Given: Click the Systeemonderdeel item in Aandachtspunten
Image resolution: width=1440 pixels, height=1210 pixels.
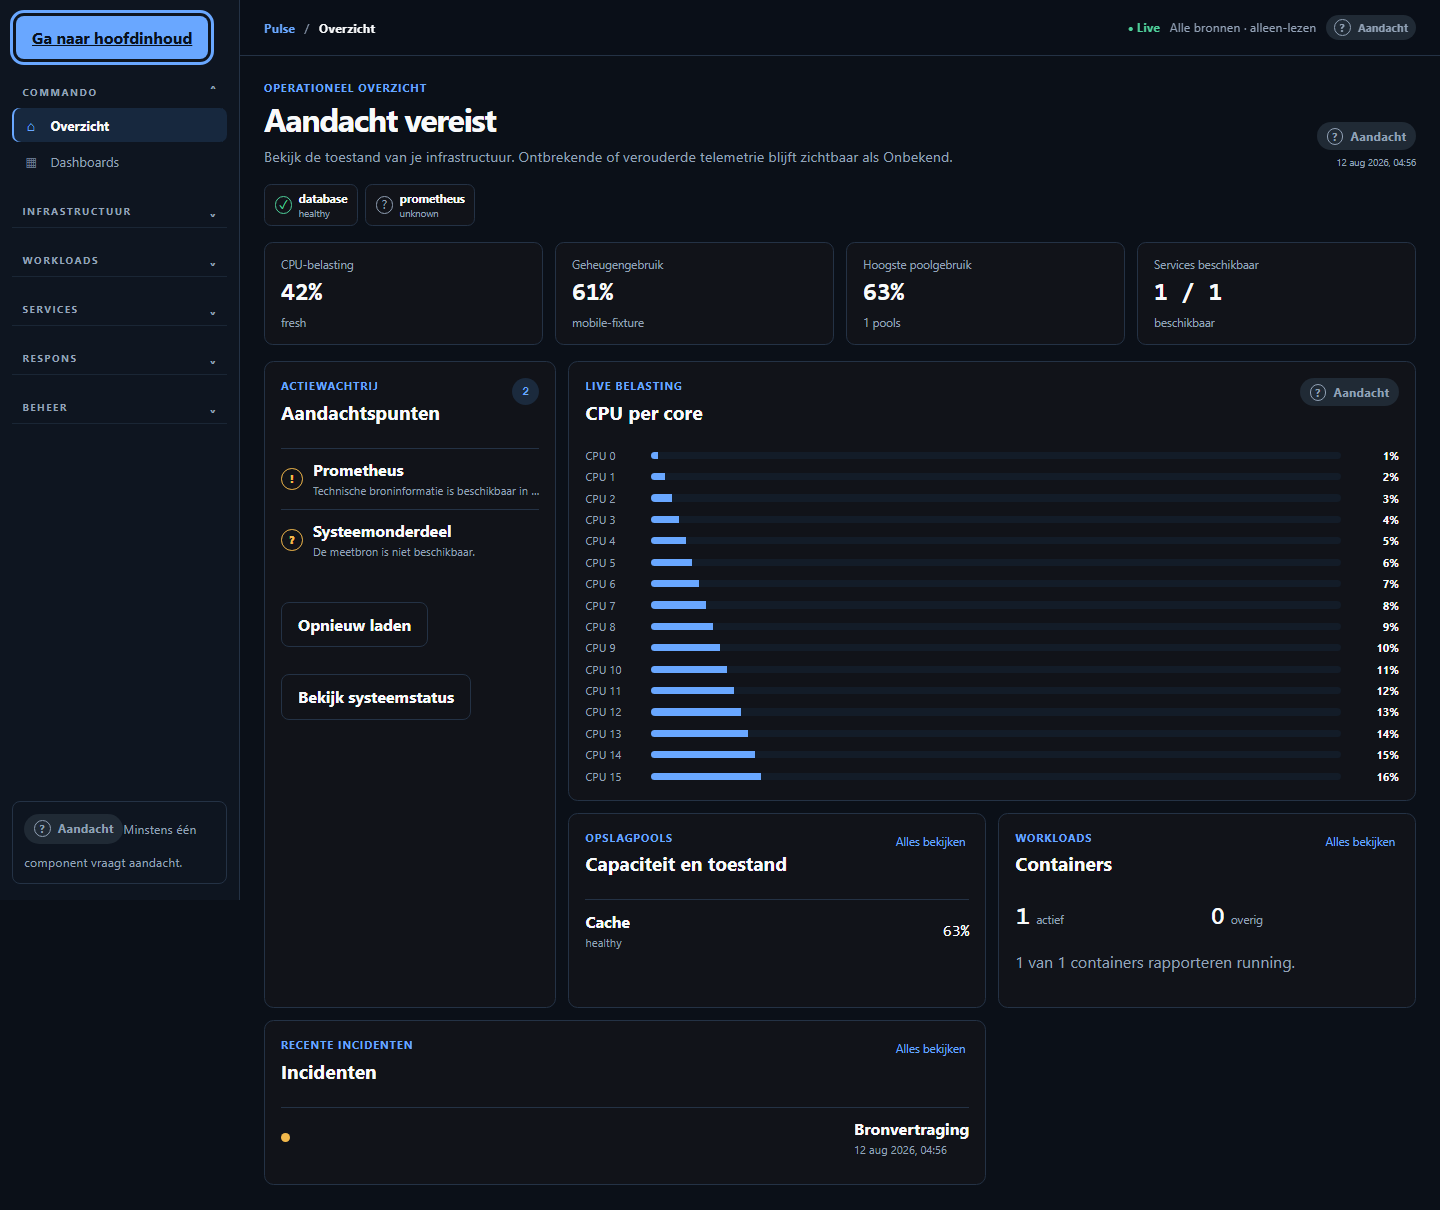Looking at the screenshot, I should (x=410, y=540).
